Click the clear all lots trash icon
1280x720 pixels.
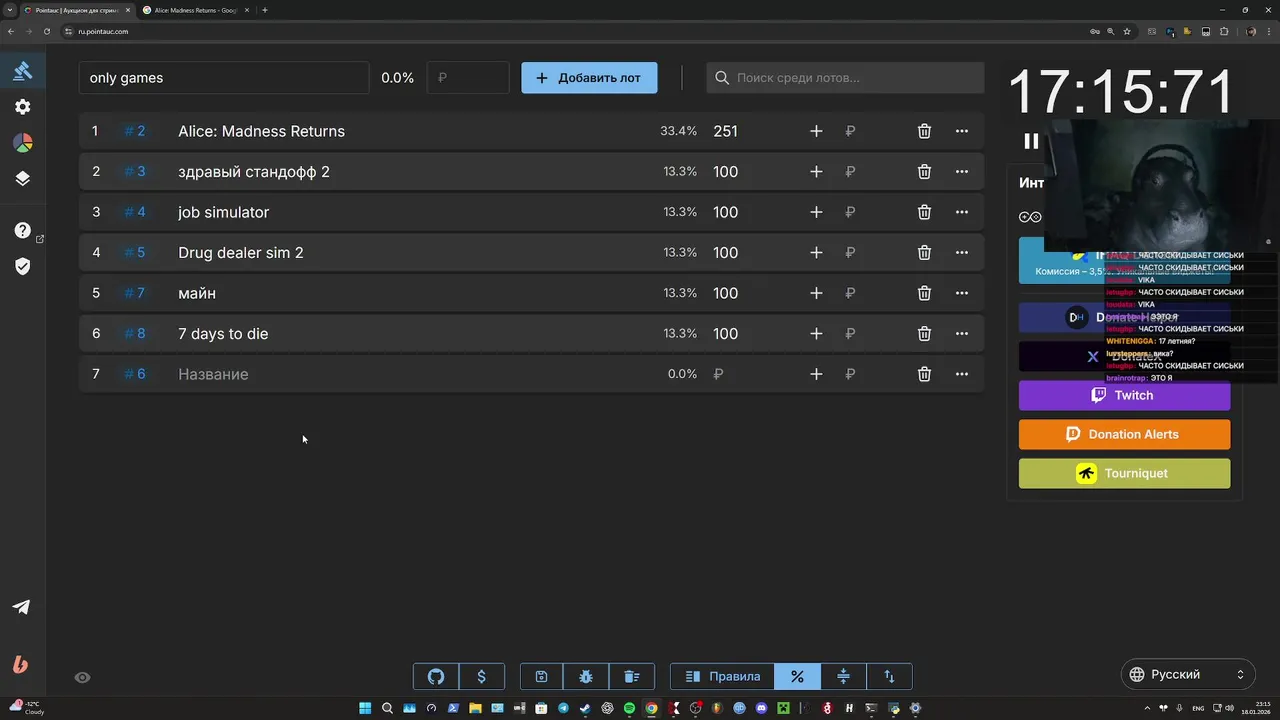(x=632, y=676)
